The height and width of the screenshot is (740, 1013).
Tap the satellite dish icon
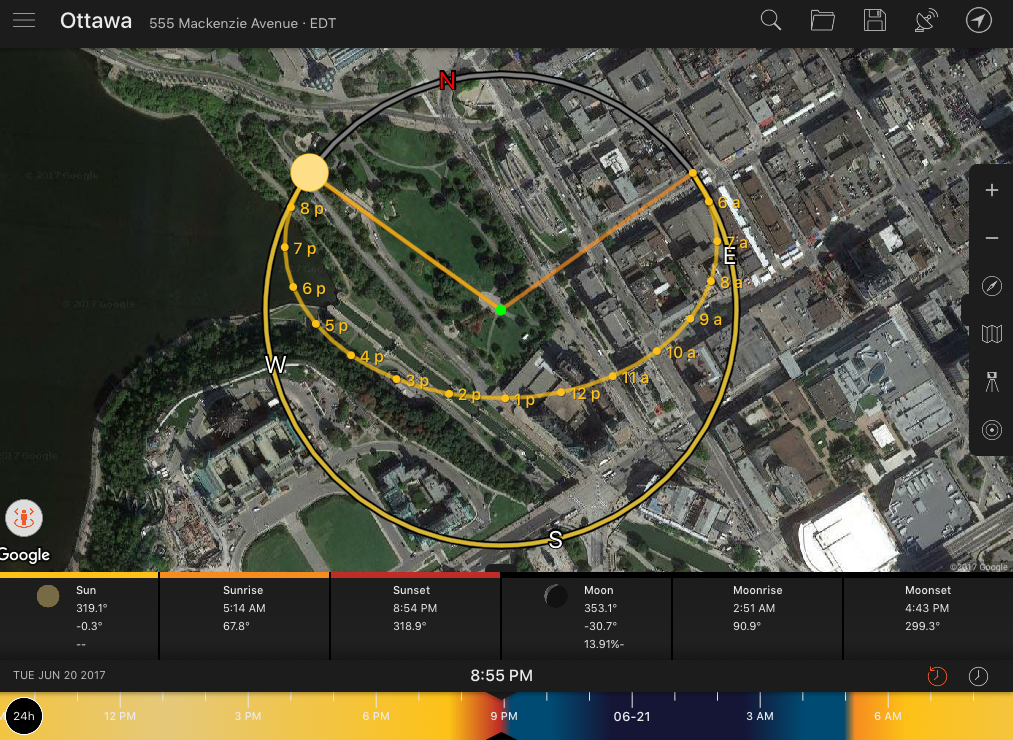pos(927,21)
